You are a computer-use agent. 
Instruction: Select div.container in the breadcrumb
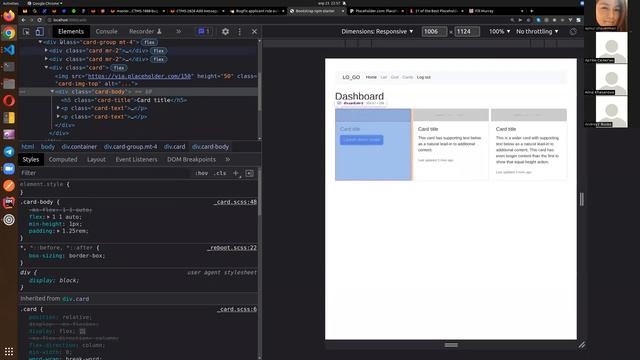point(79,147)
